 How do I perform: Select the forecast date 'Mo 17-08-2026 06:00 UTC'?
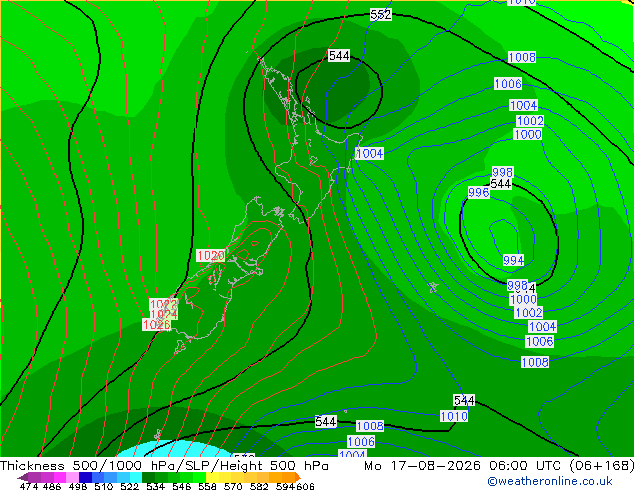[x=465, y=466]
